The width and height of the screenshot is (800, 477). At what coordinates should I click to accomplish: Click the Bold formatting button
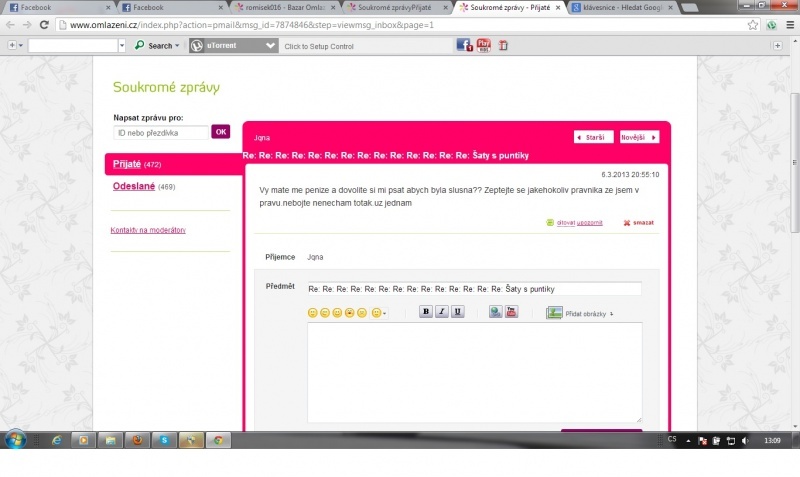pos(426,312)
